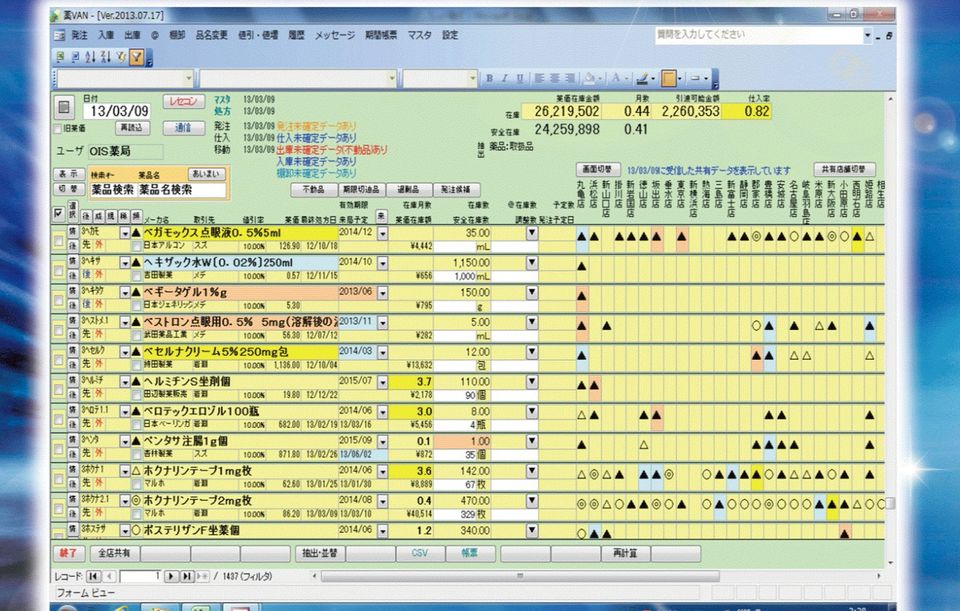
Task: Click the orange fill color swatch
Action: click(x=667, y=78)
